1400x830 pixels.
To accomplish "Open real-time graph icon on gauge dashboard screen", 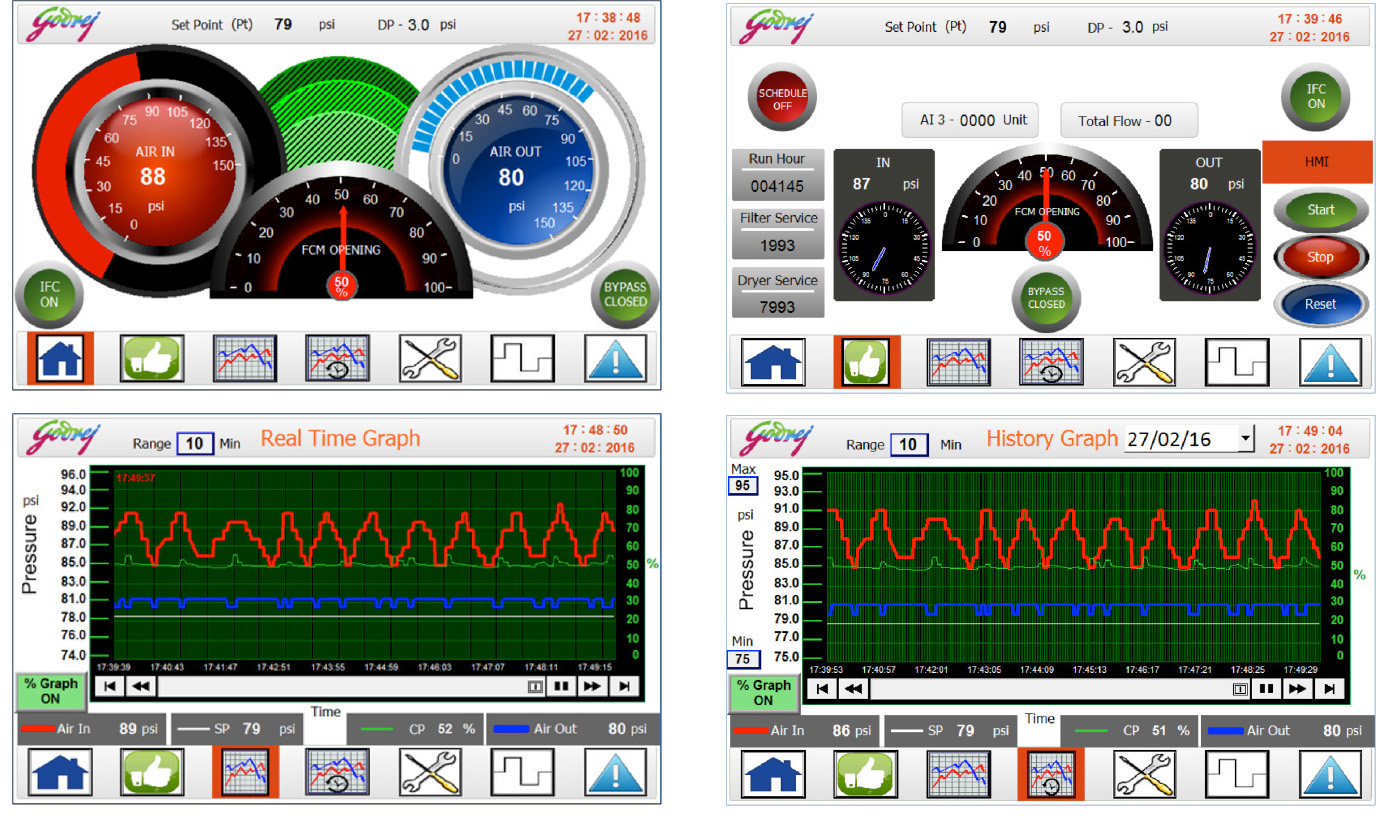I will pyautogui.click(x=245, y=358).
